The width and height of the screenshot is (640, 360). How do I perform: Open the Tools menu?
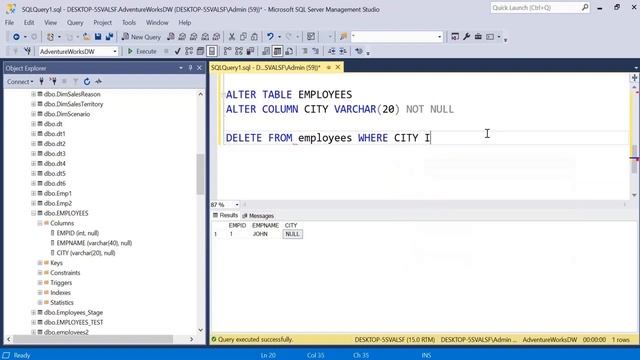129,22
